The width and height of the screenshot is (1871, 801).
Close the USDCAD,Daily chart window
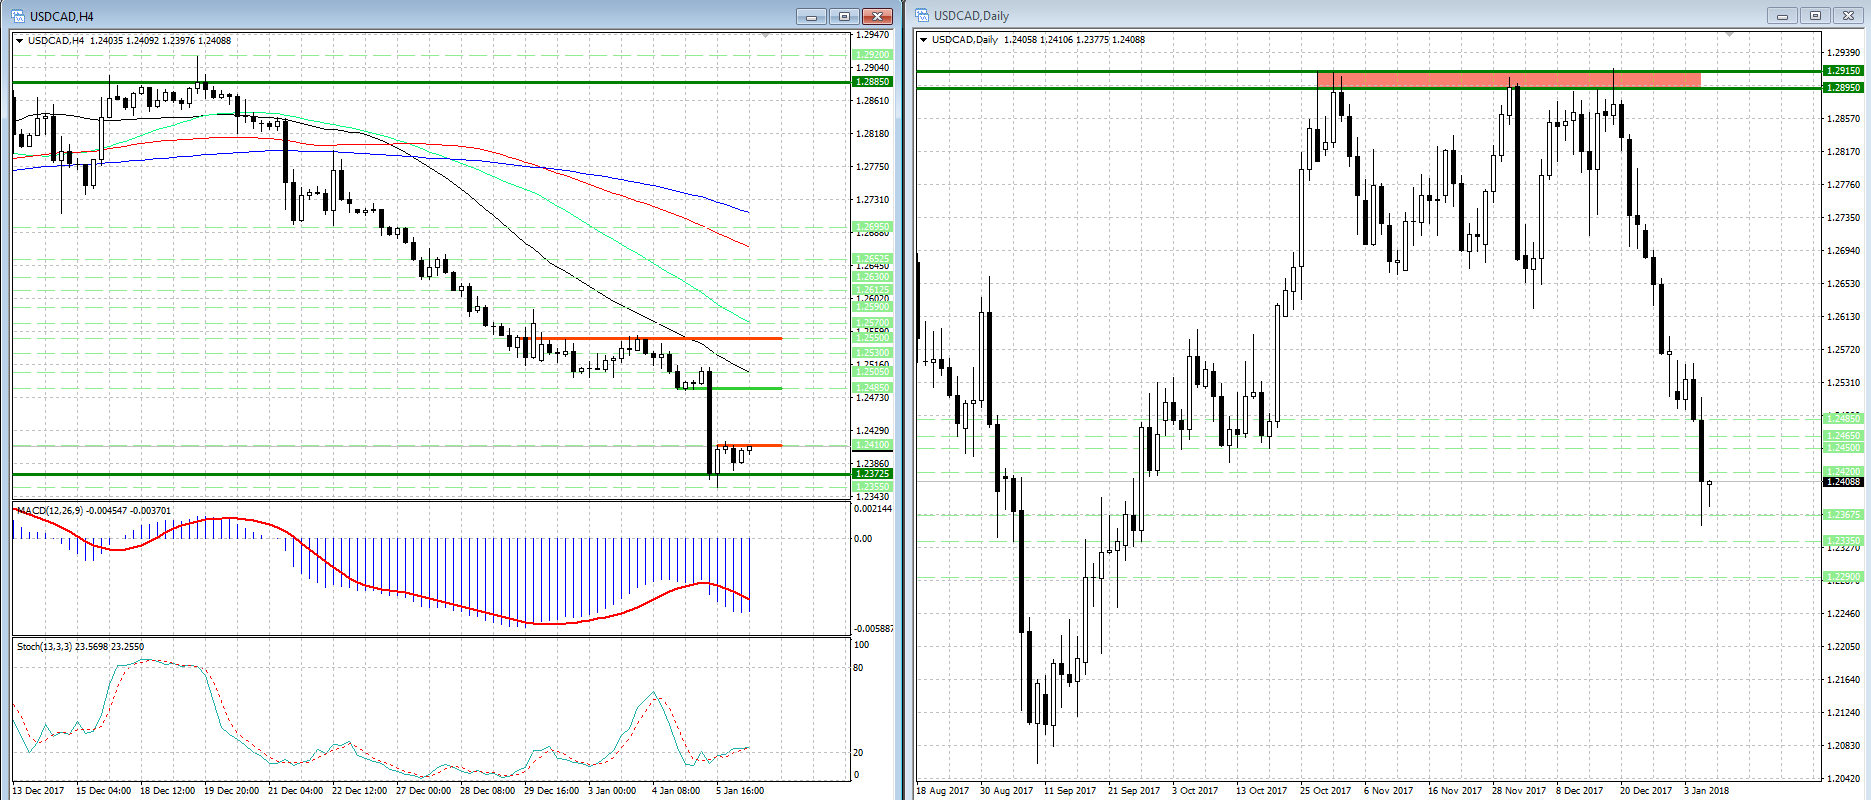[1849, 15]
